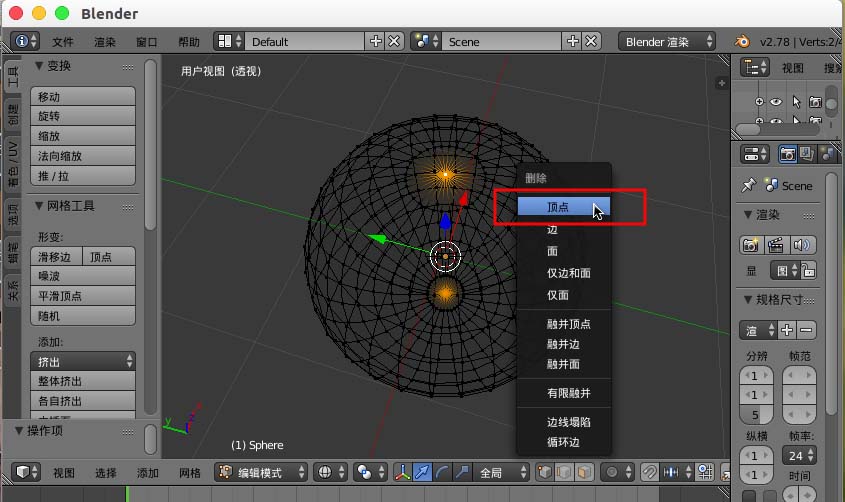
Task: Add a new scene with plus button
Action: (572, 41)
